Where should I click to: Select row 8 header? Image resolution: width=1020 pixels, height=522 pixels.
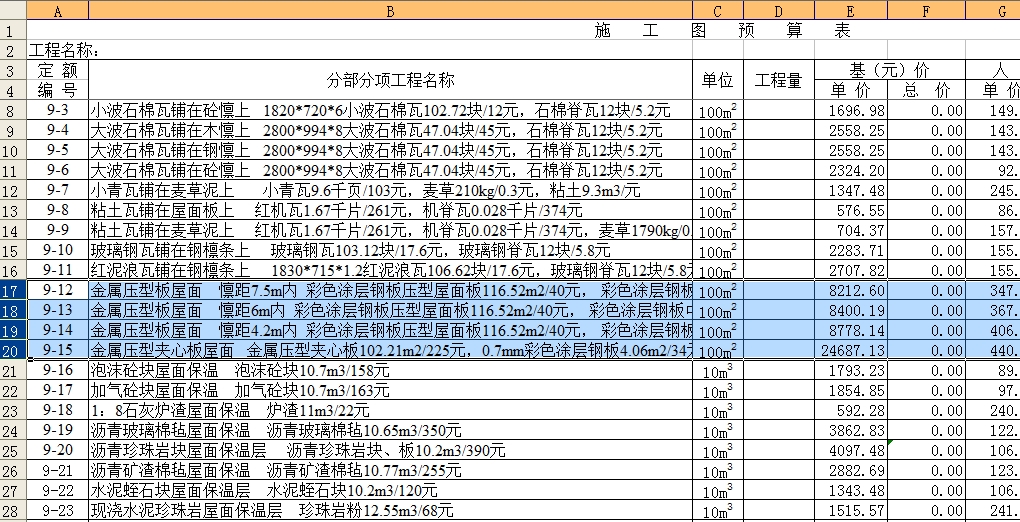click(x=12, y=110)
